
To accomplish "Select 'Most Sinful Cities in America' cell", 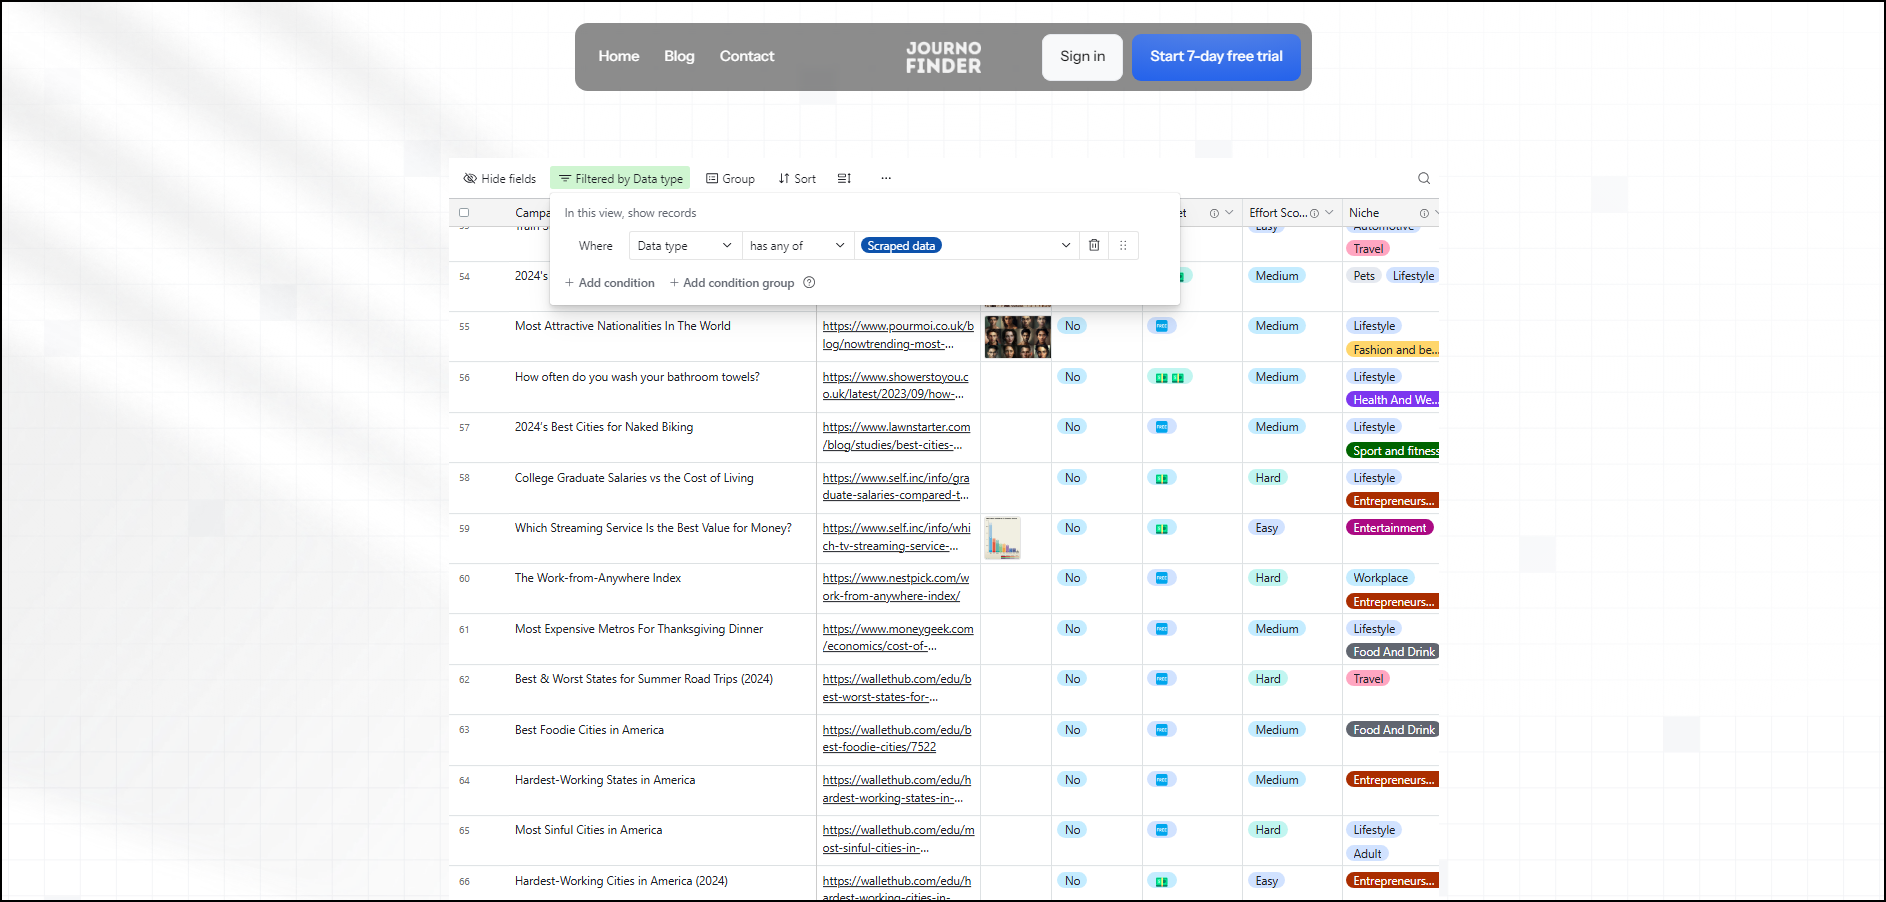I will pyautogui.click(x=588, y=830).
